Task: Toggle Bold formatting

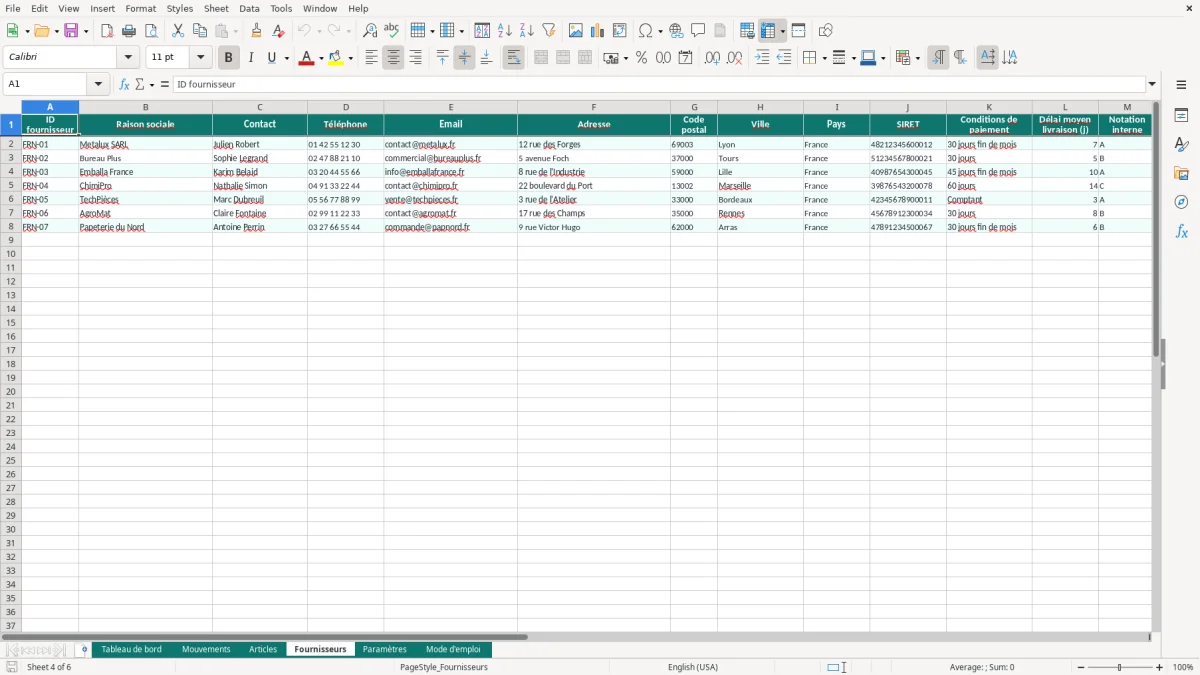Action: click(229, 58)
